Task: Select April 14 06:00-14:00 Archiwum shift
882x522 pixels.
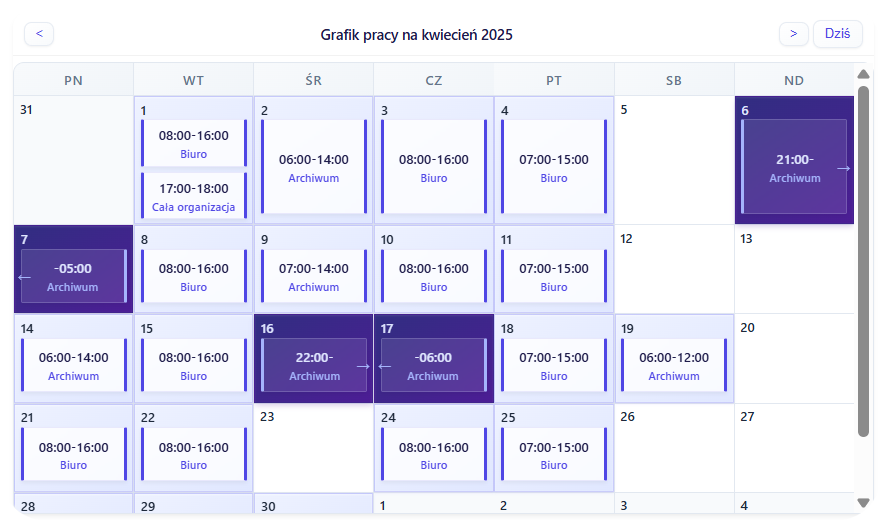Action: pos(74,365)
